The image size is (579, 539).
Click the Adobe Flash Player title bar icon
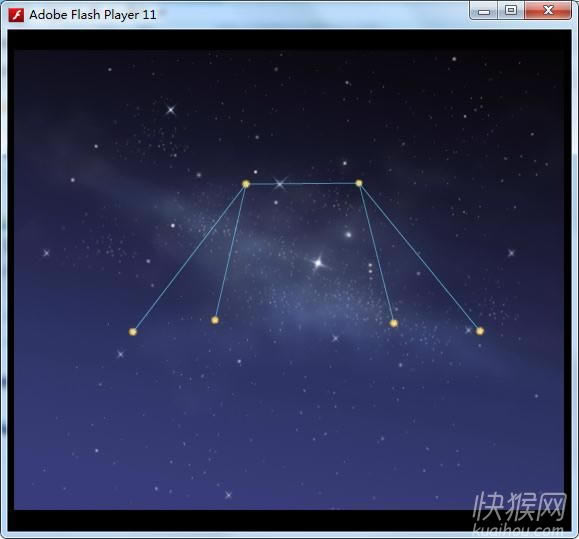pyautogui.click(x=16, y=15)
